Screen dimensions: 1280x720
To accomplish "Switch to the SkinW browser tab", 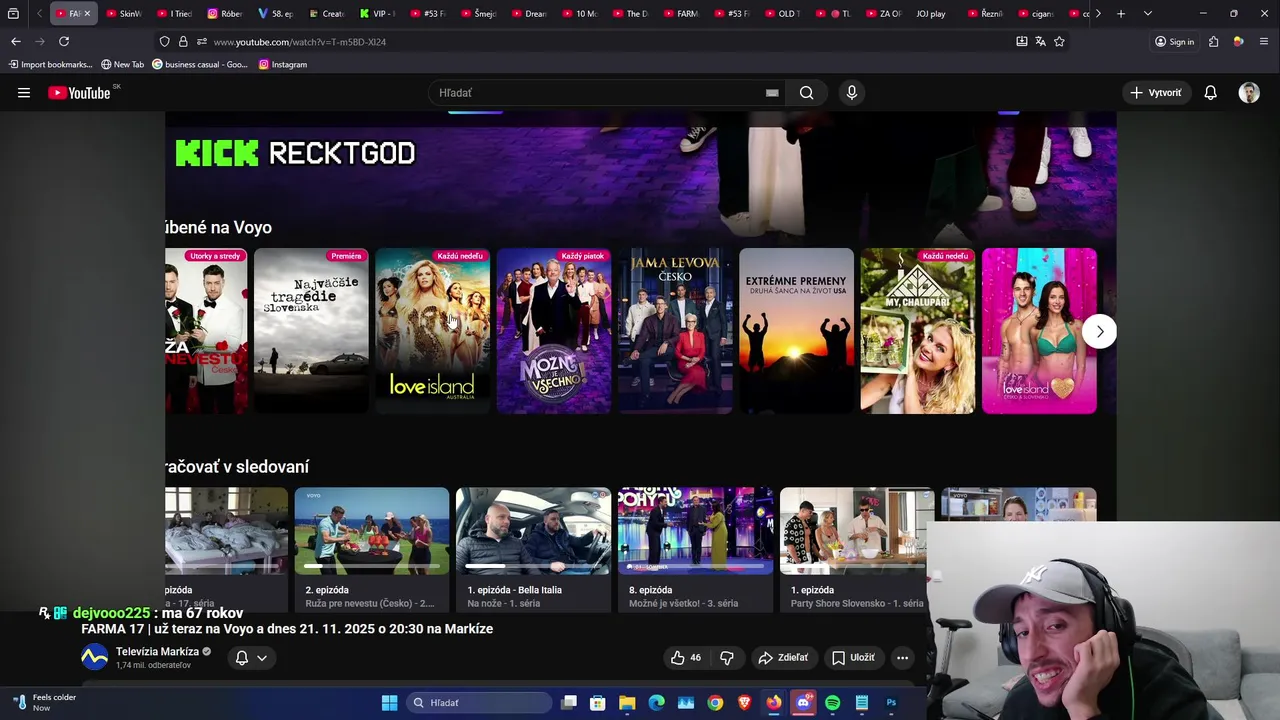I will coord(124,14).
